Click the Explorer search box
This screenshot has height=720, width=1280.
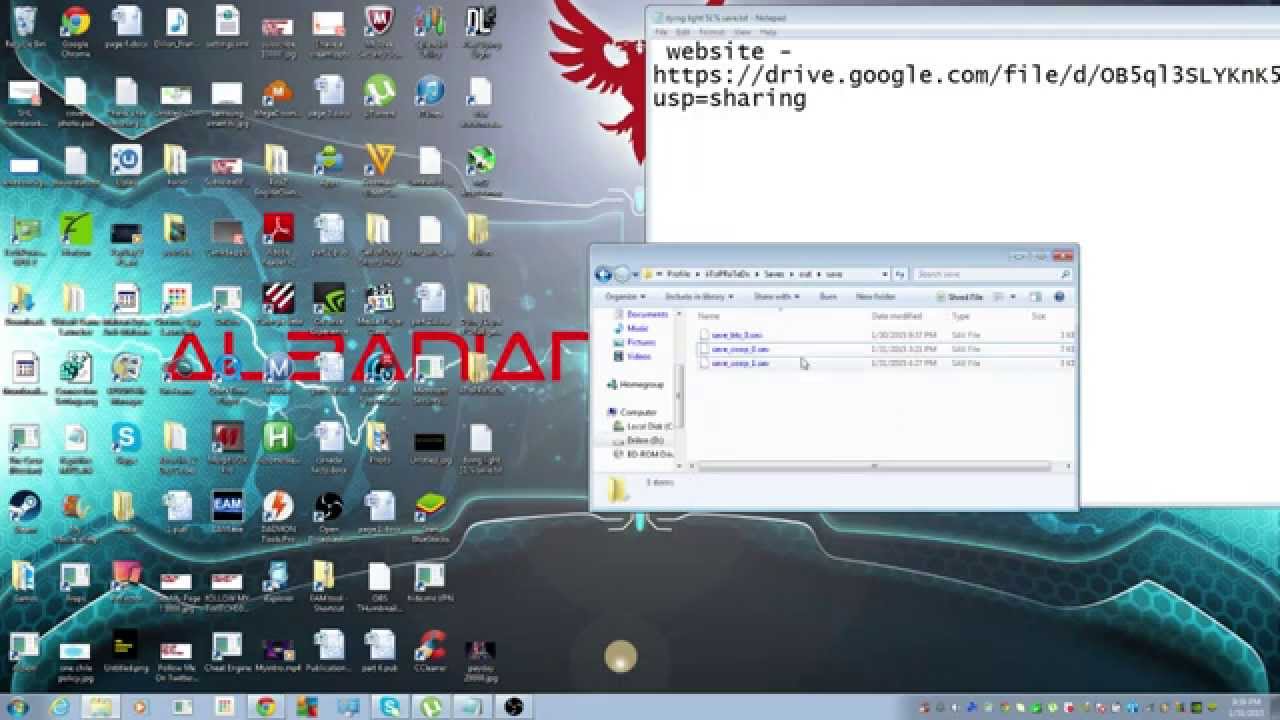[992, 274]
